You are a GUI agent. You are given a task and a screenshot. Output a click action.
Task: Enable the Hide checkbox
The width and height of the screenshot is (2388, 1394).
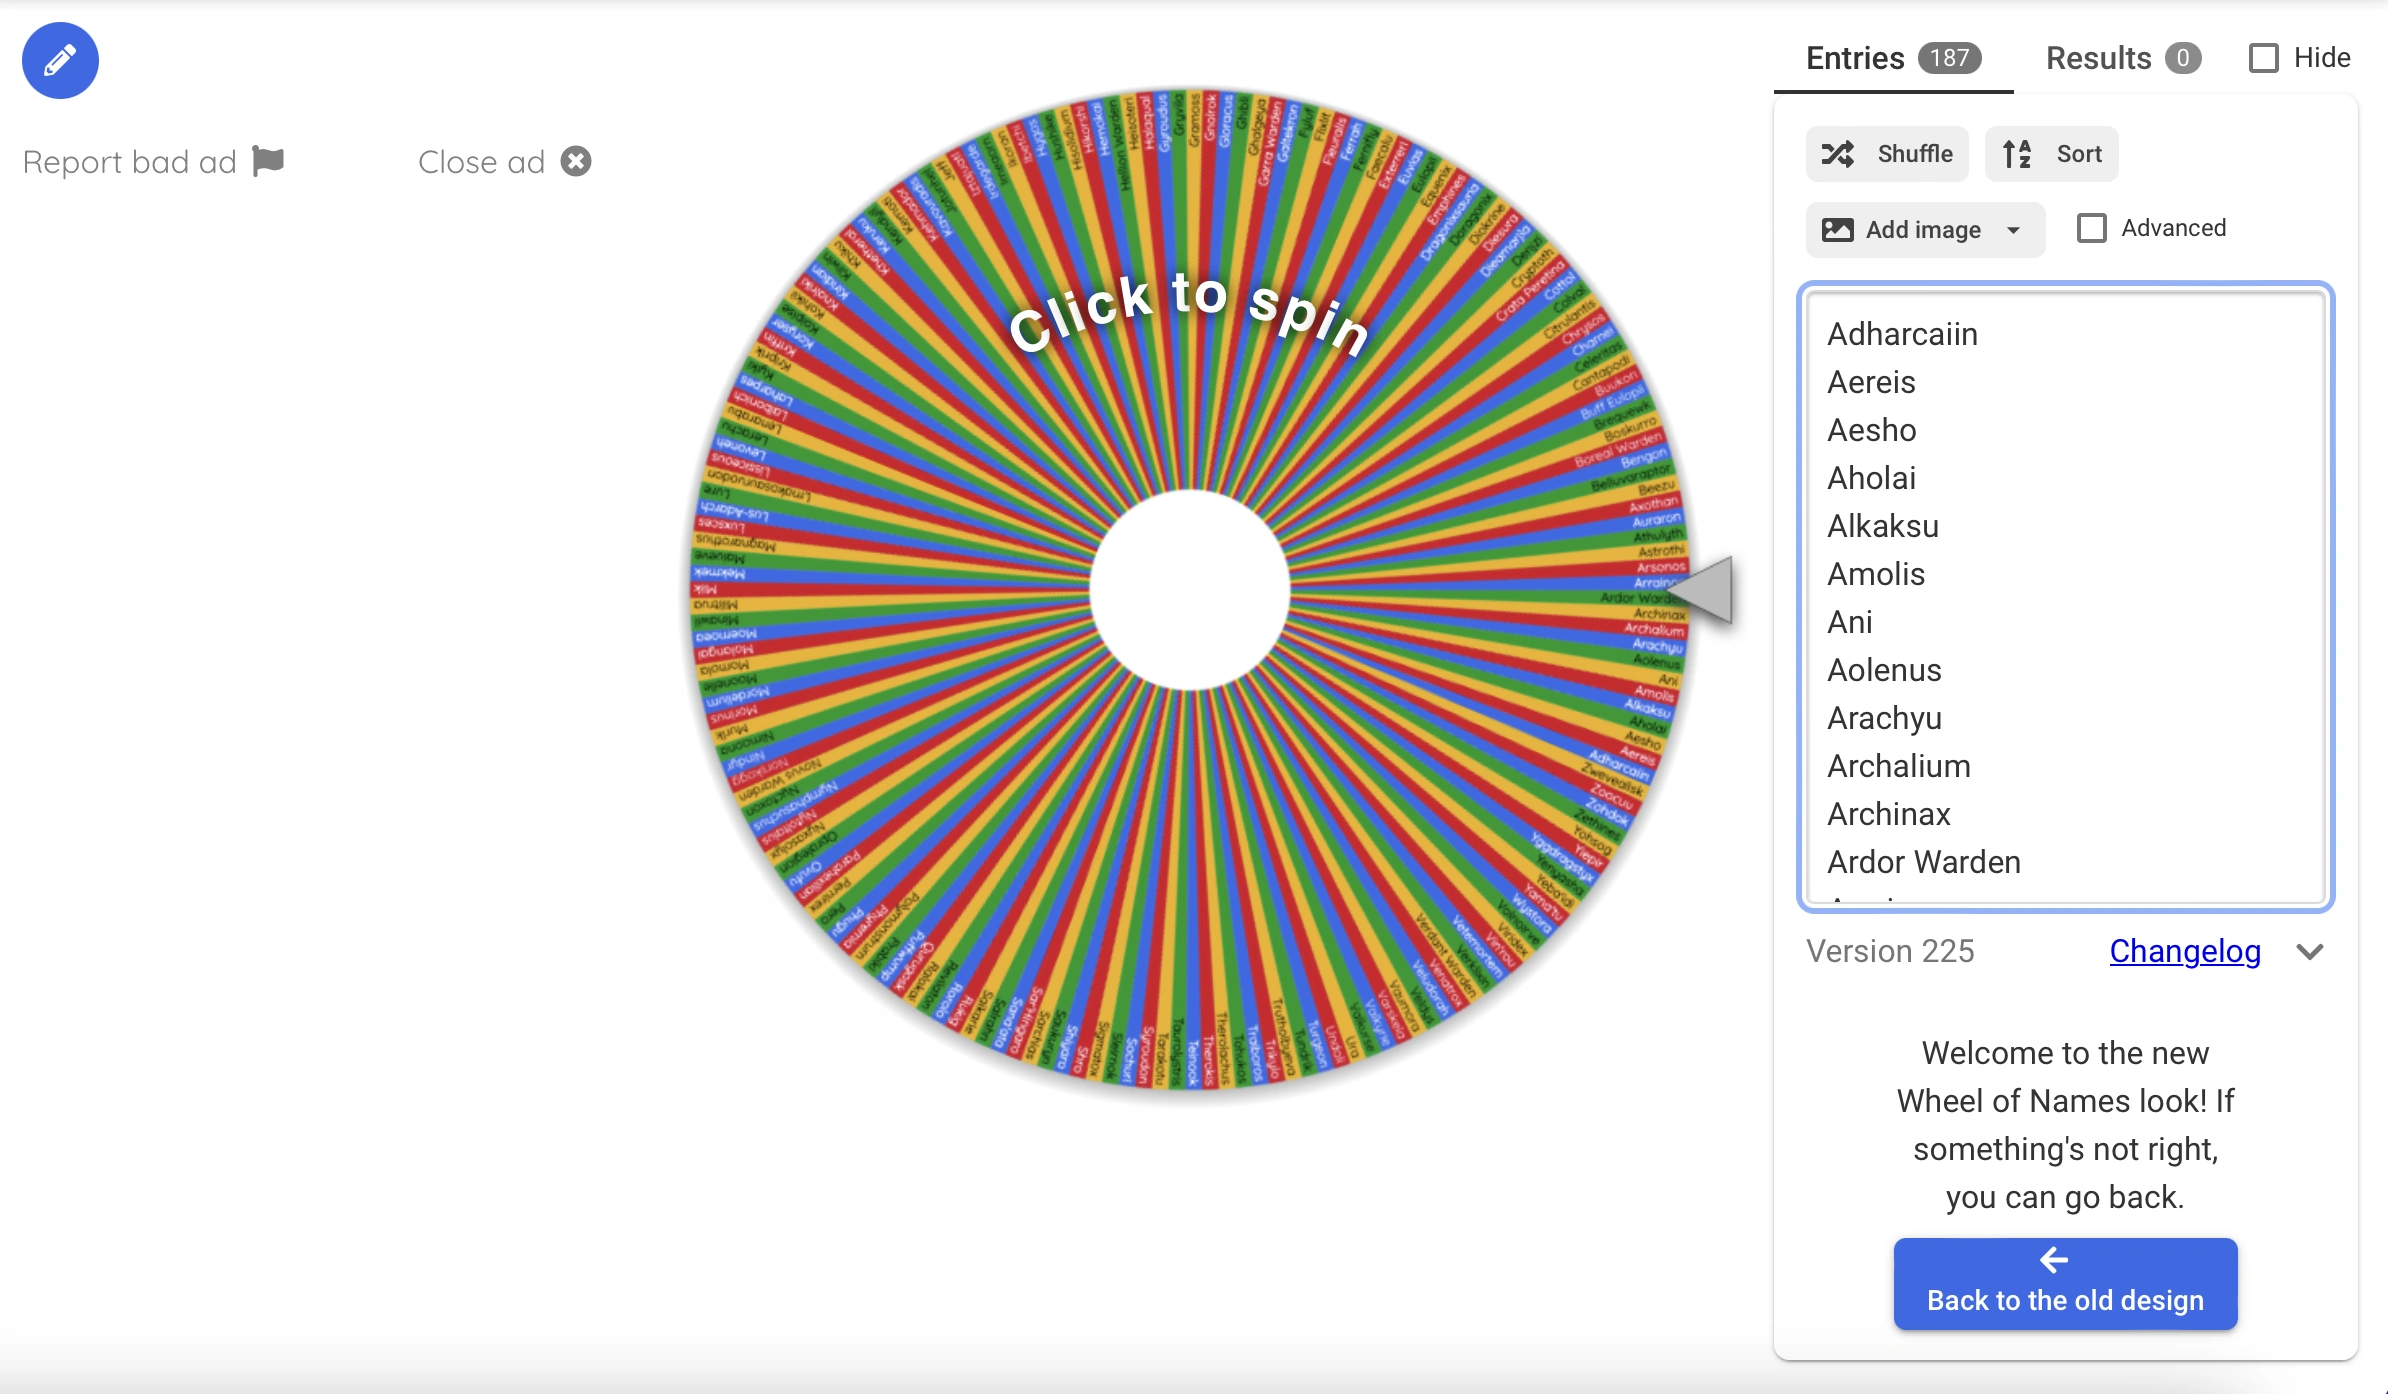(x=2264, y=58)
